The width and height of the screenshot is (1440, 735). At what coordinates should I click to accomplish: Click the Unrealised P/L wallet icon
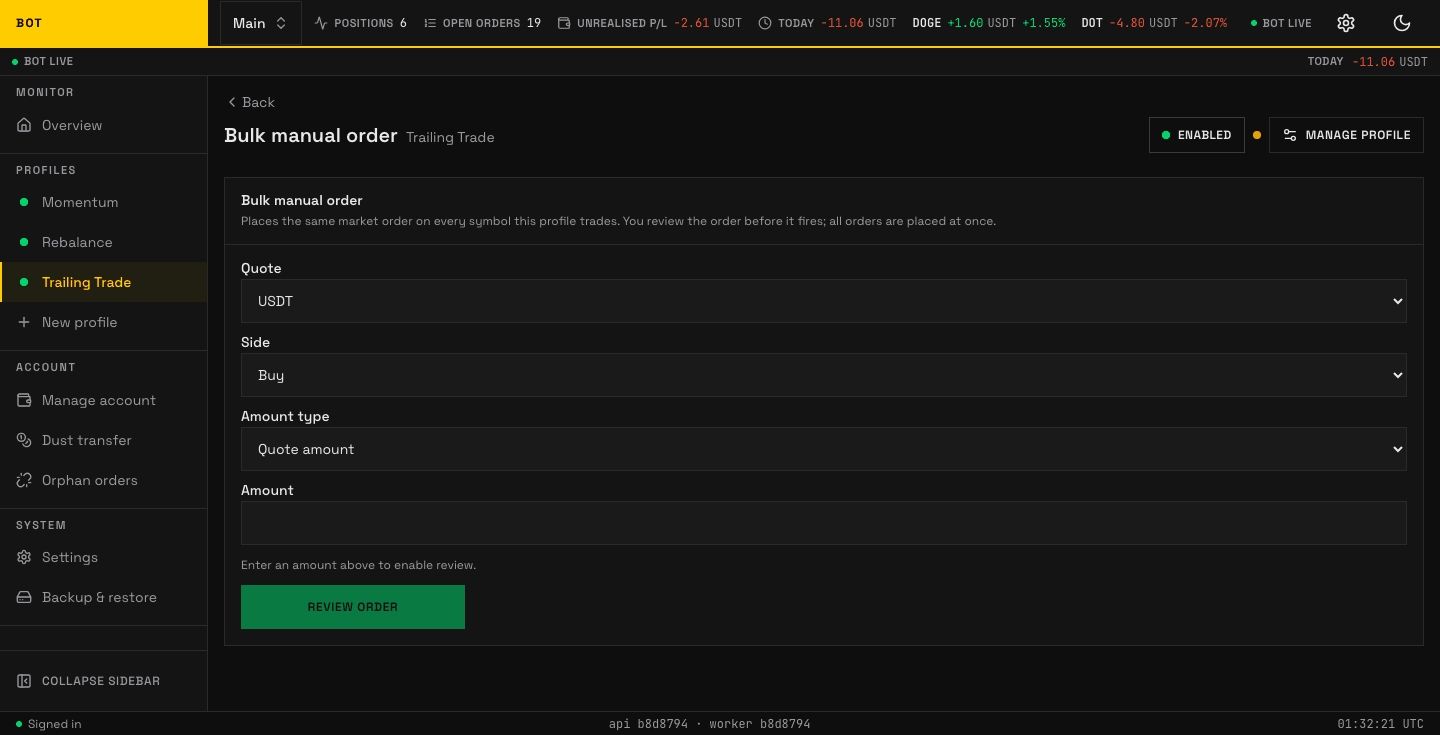(x=564, y=23)
